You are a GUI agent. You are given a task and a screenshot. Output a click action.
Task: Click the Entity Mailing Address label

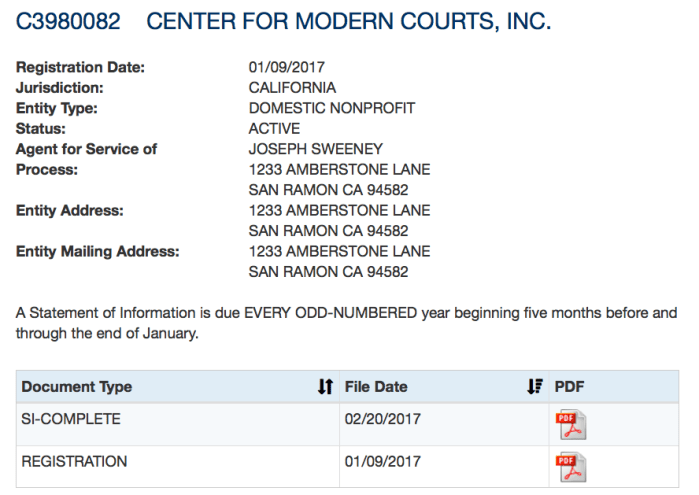point(98,251)
